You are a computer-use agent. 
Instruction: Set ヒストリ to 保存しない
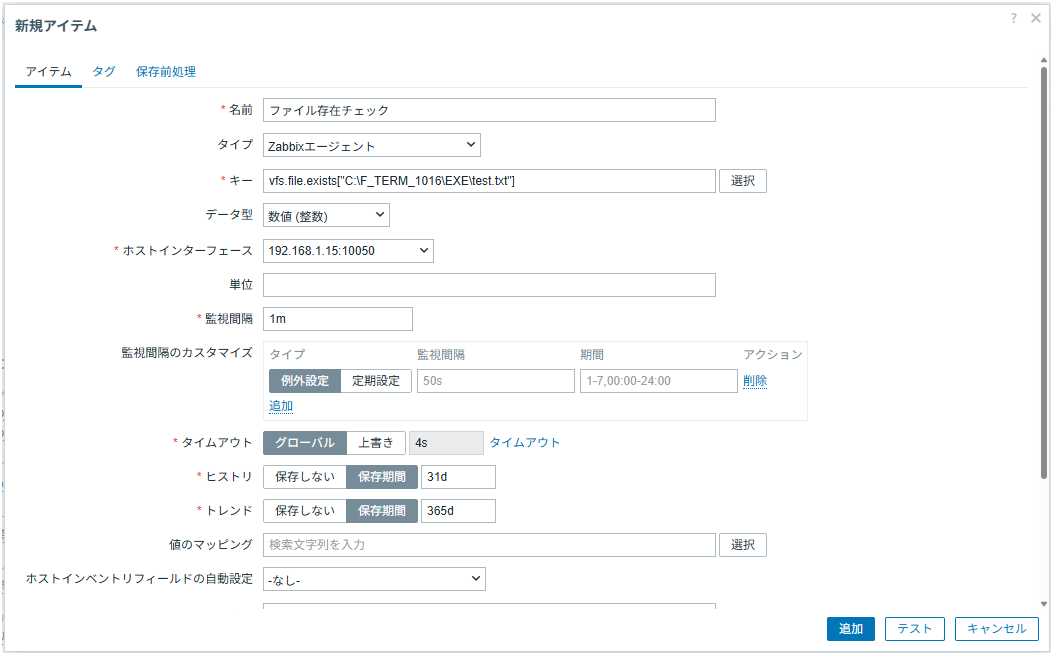point(305,477)
